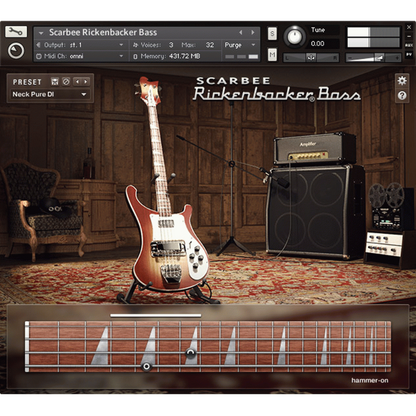Click the fretboard note marker on third string

(x=190, y=353)
